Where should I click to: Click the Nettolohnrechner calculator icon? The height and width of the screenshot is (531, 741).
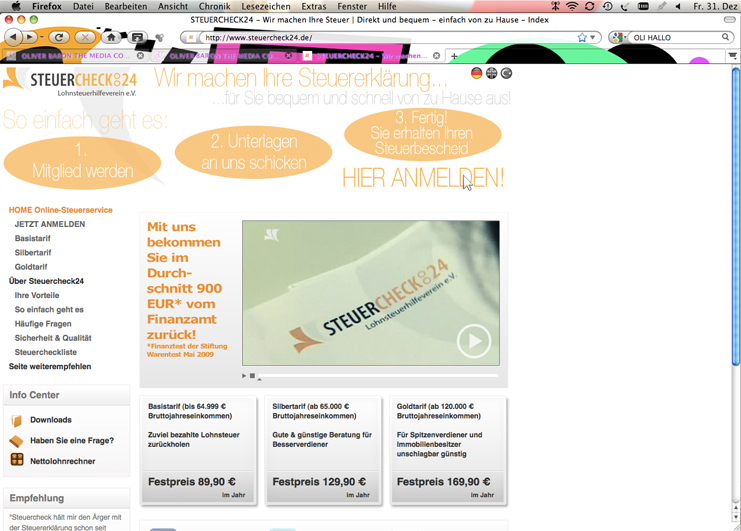[x=17, y=459]
